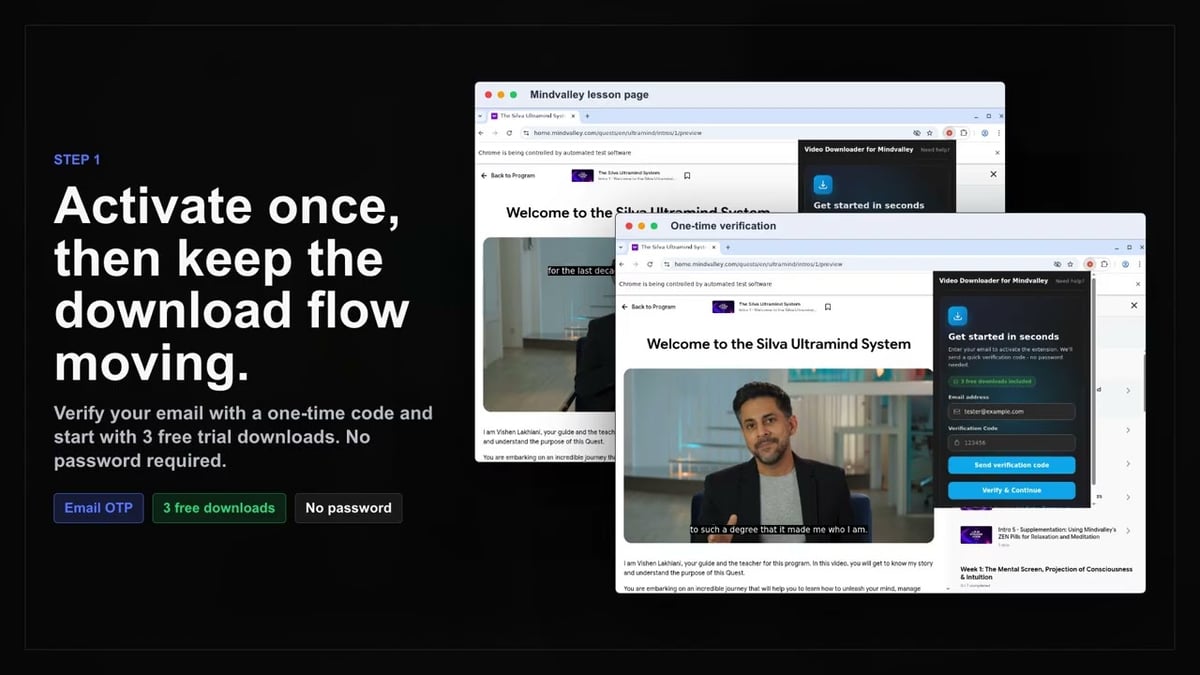Screen dimensions: 1200x675
Task: Go back in Mindvalley lesson page browser toolbar
Action: [x=481, y=133]
